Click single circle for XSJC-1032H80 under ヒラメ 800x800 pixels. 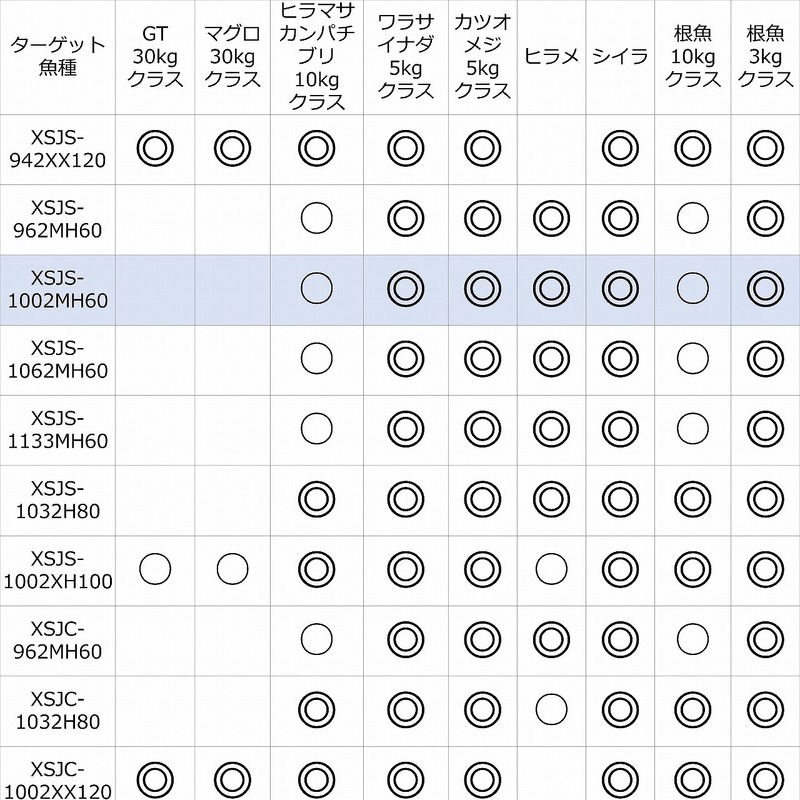coord(551,708)
